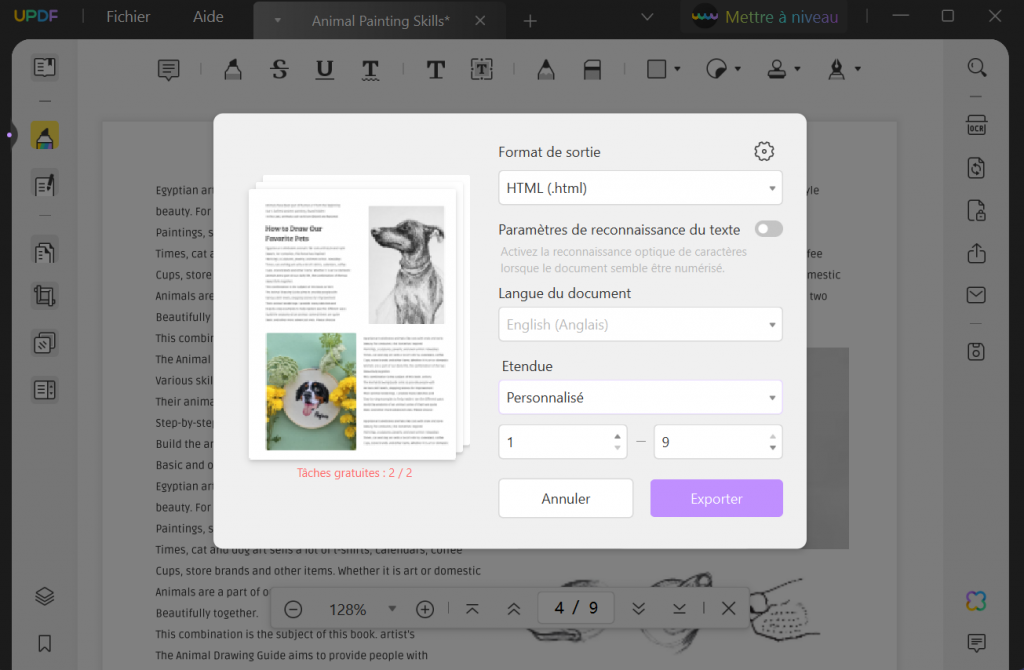Select the Pencil drawing tool

tap(546, 69)
